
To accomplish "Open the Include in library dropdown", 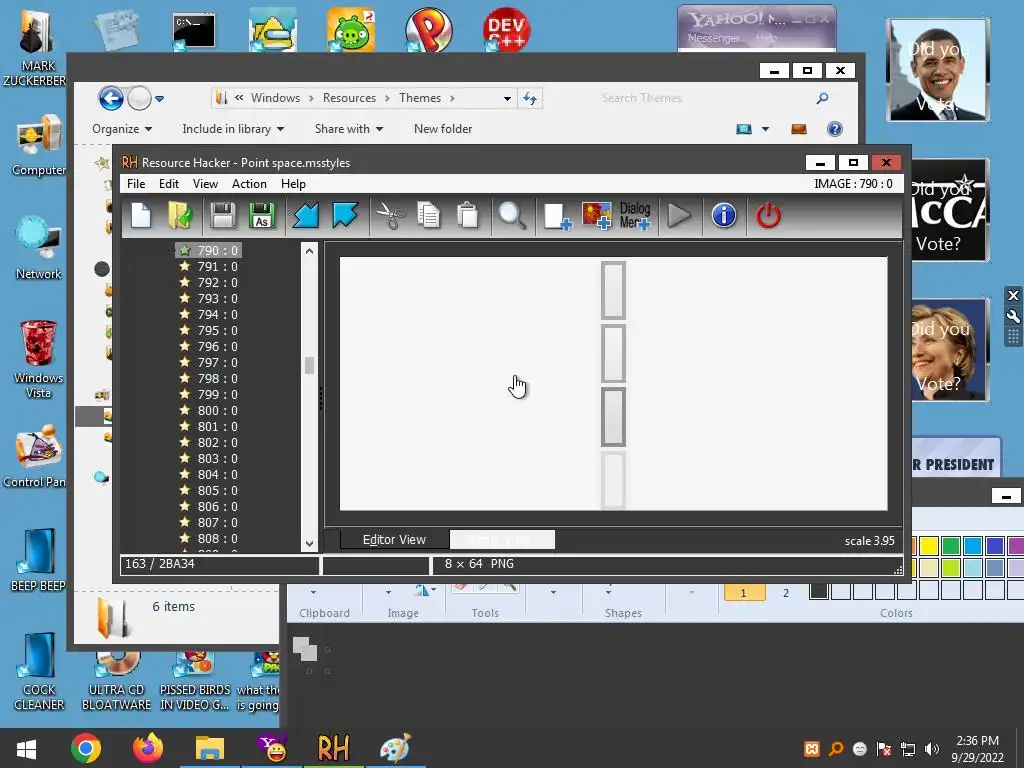I will [232, 129].
